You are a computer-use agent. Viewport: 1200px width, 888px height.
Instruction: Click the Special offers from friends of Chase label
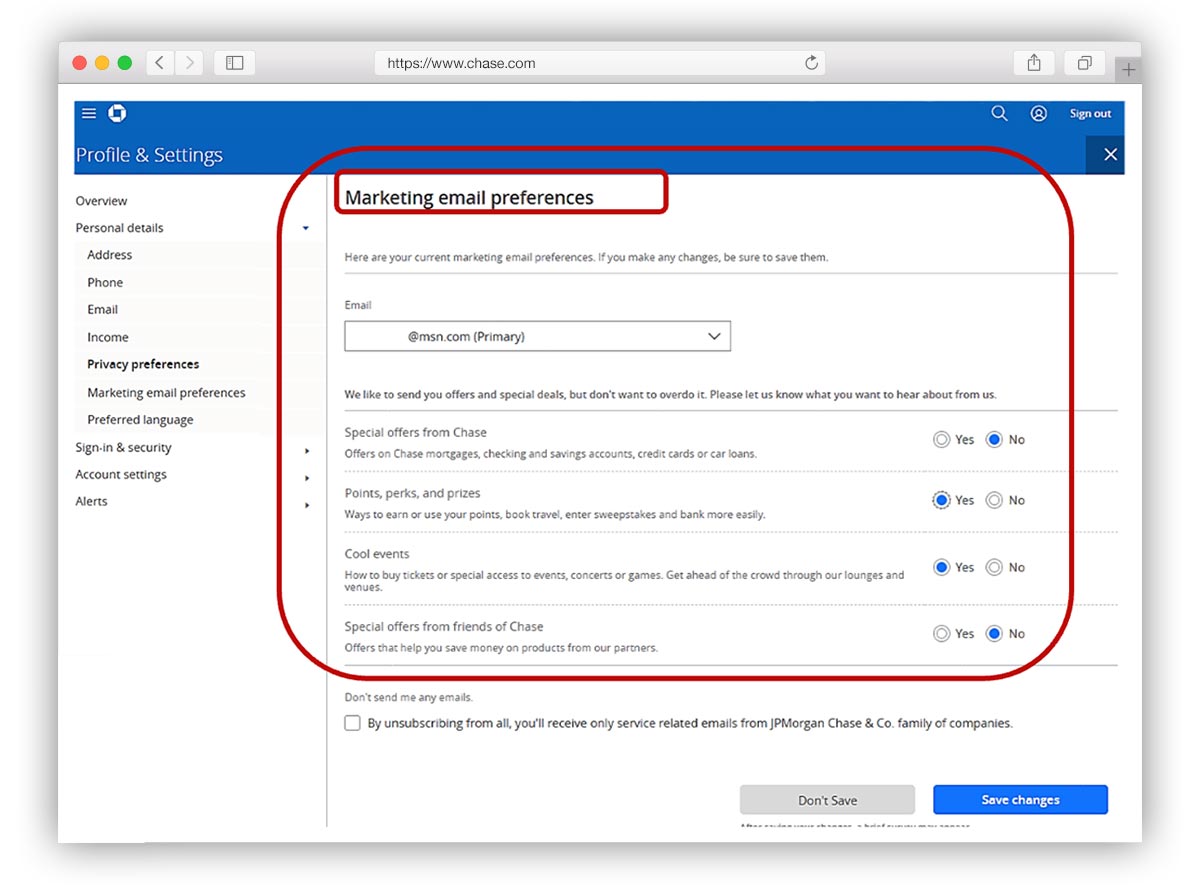444,627
